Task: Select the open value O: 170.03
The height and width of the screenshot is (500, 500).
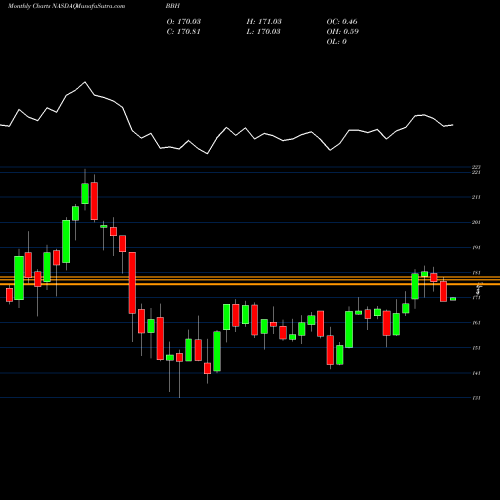Action: click(x=184, y=21)
